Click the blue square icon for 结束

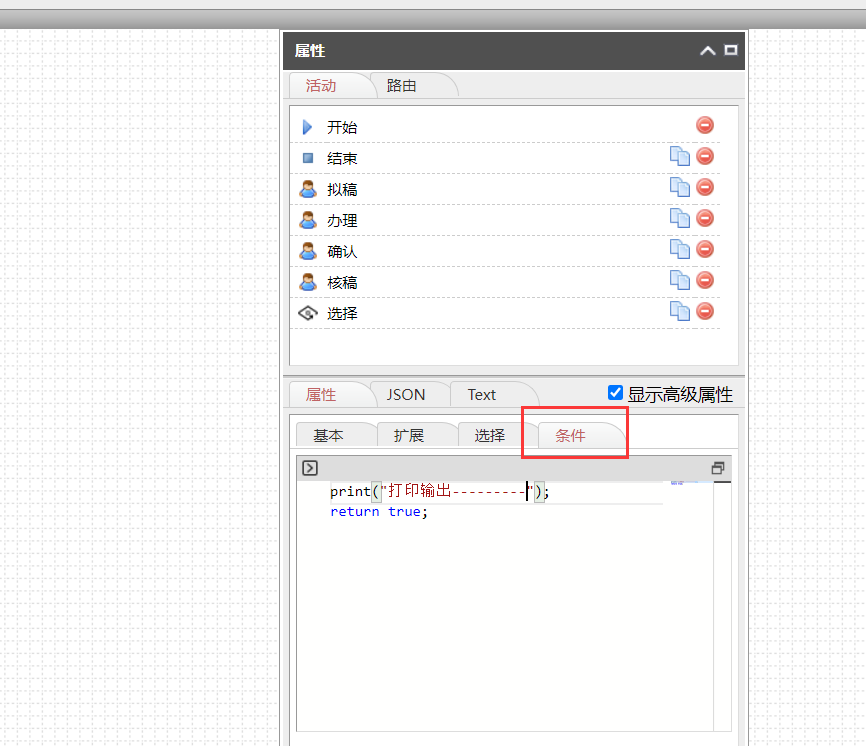[308, 158]
